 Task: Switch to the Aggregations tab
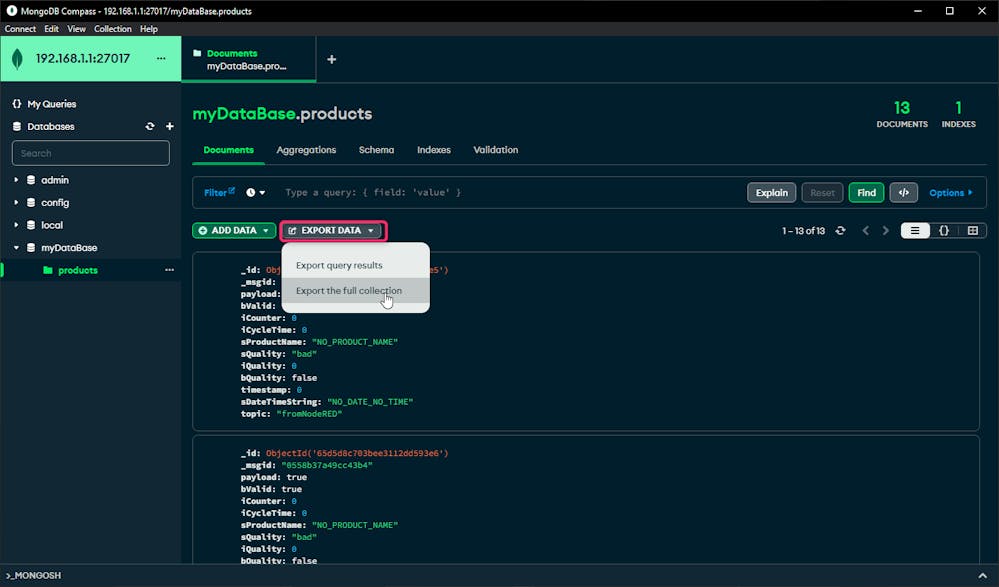(x=306, y=150)
